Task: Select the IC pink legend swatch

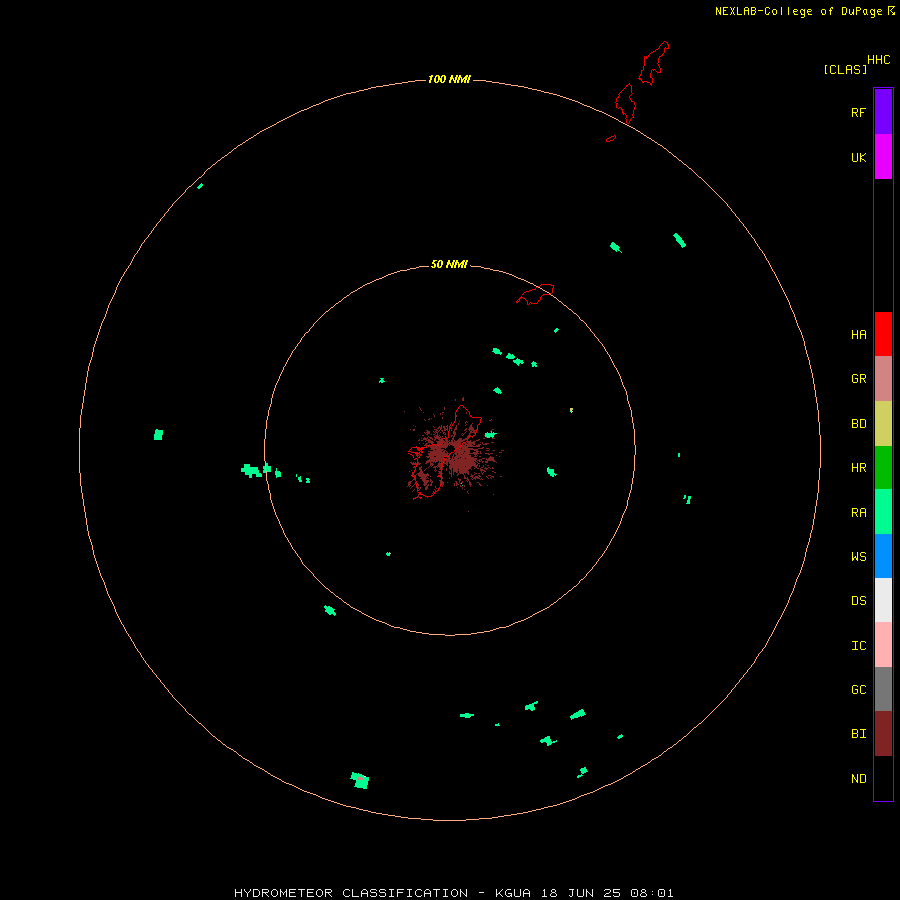Action: point(883,645)
